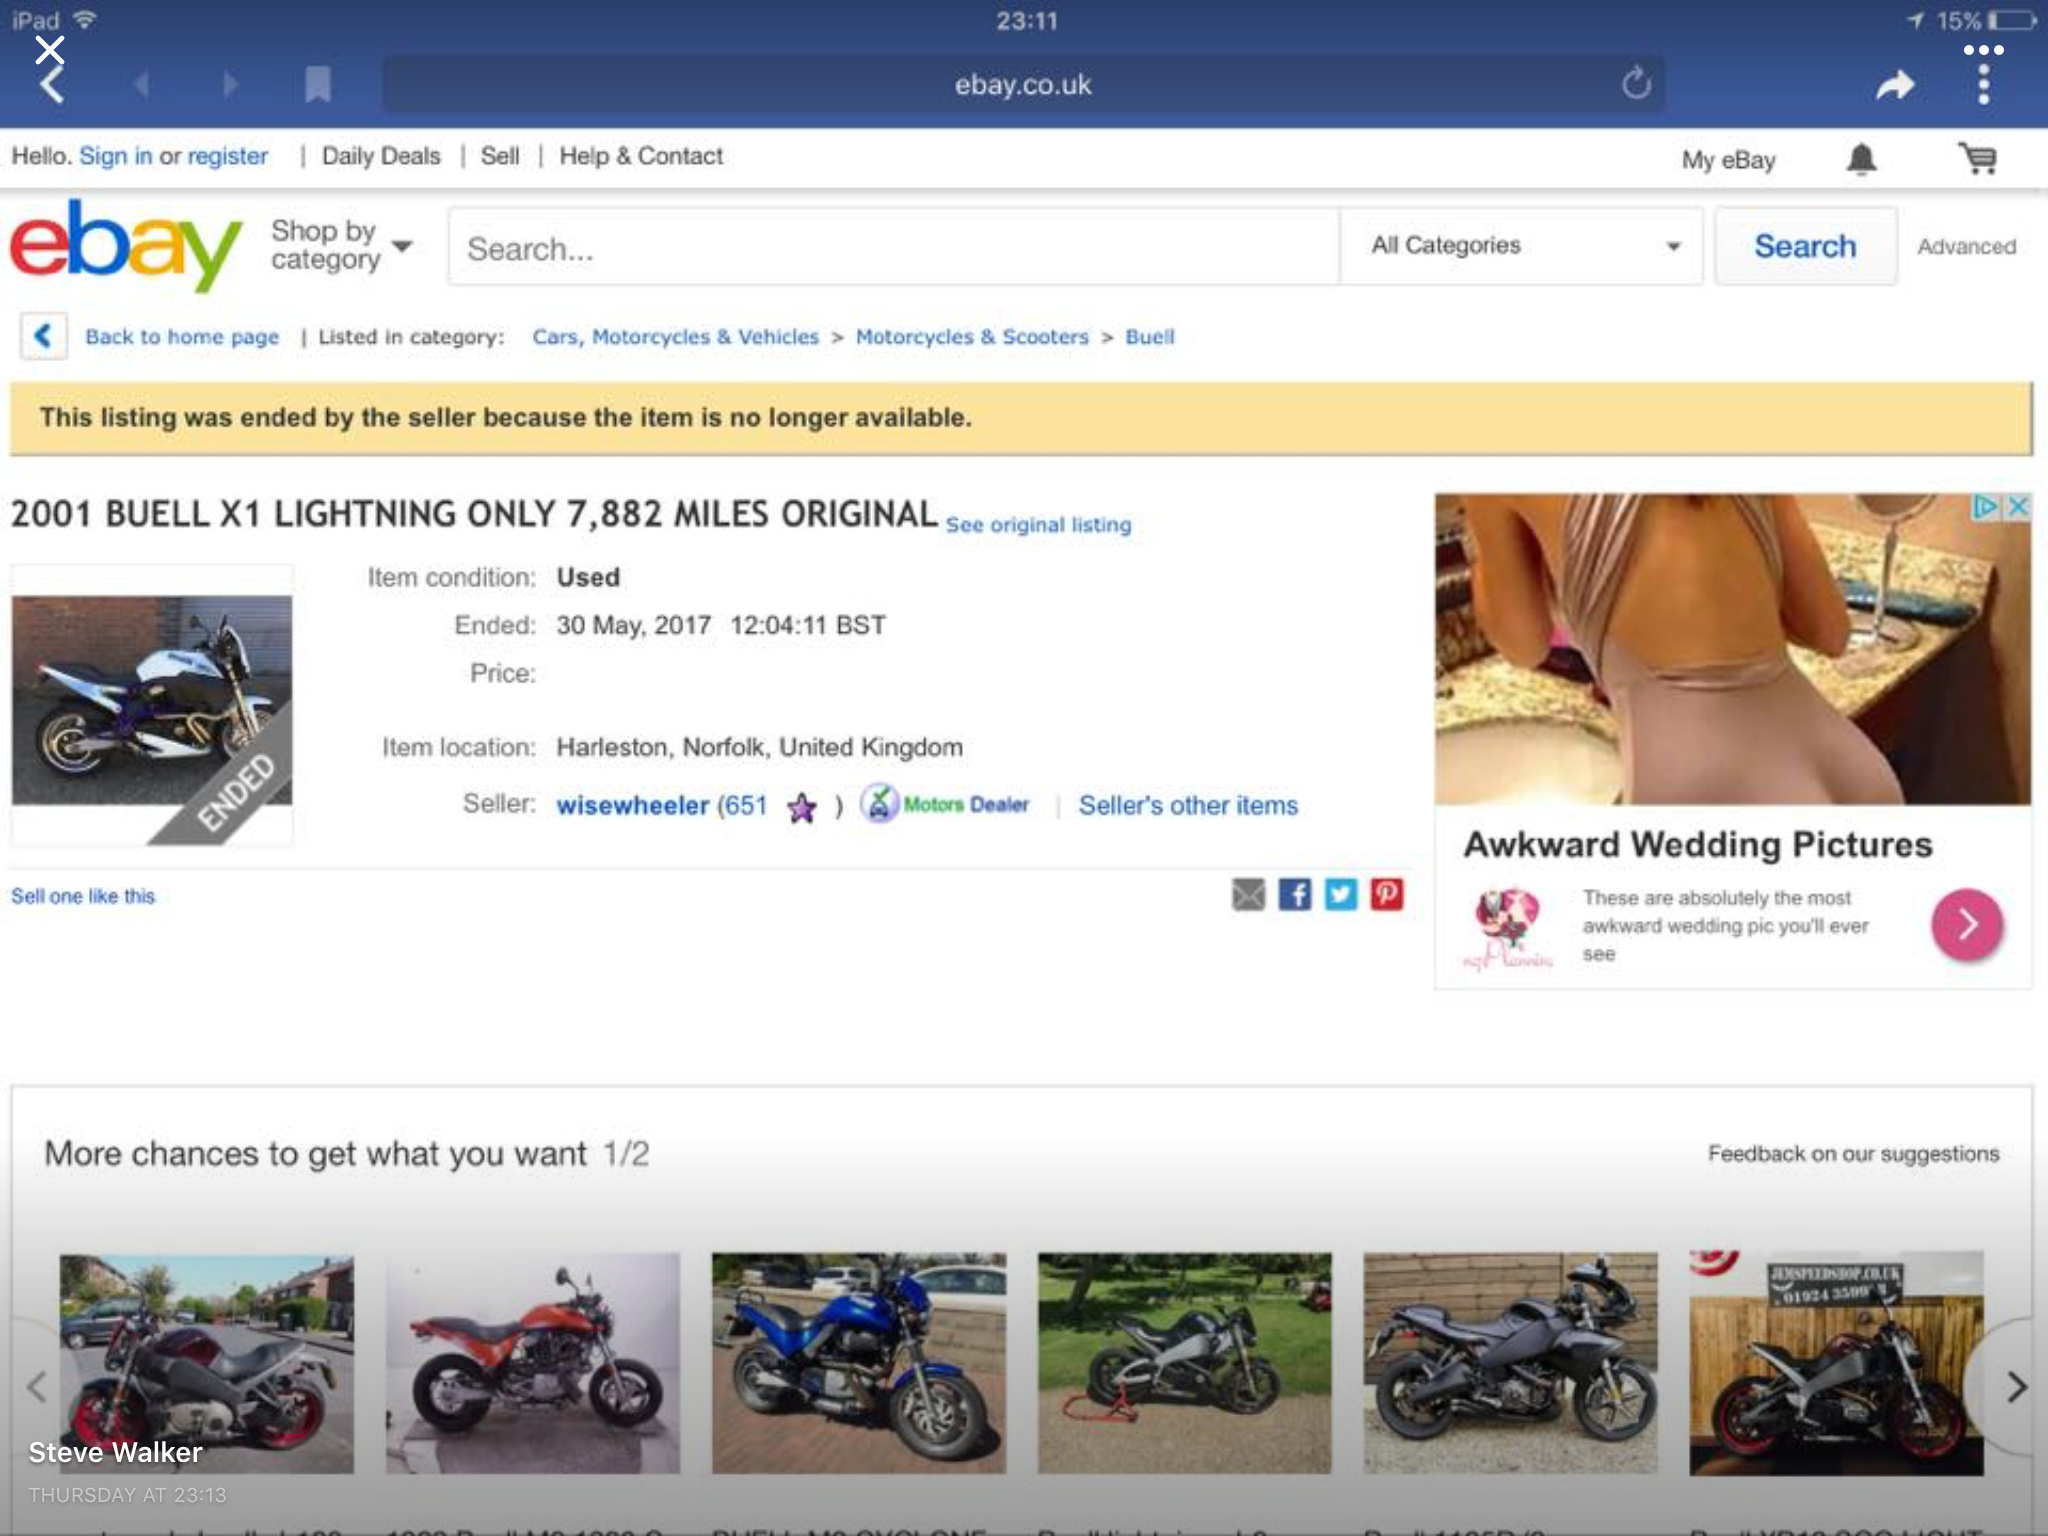Click the Search button
This screenshot has height=1536, width=2048.
click(1805, 246)
